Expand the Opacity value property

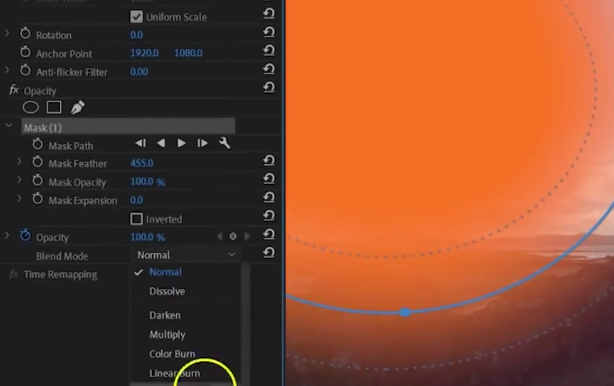pos(7,235)
